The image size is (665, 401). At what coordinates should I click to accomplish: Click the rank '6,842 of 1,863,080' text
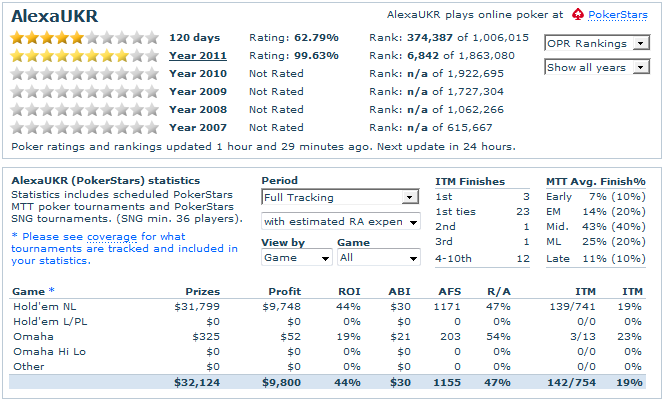click(461, 56)
